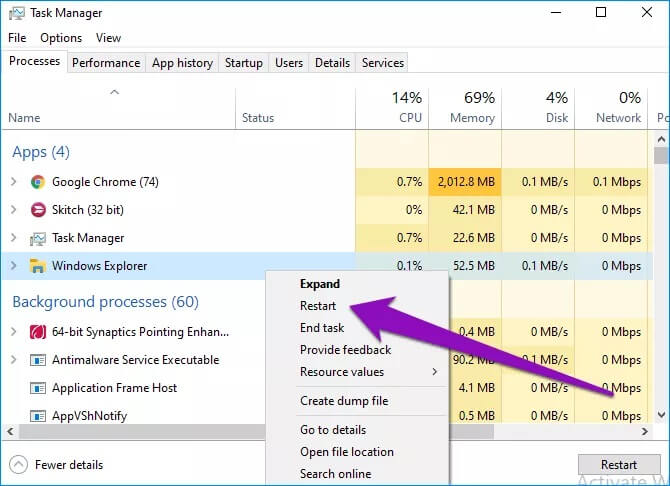670x486 pixels.
Task: Click the Restart button at bottom right
Action: point(619,464)
